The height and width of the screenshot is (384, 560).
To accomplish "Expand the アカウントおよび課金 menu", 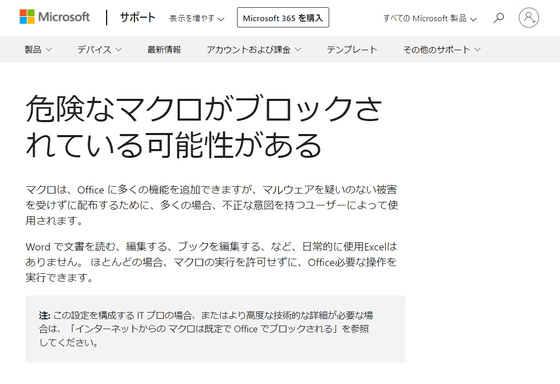I will pos(254,49).
